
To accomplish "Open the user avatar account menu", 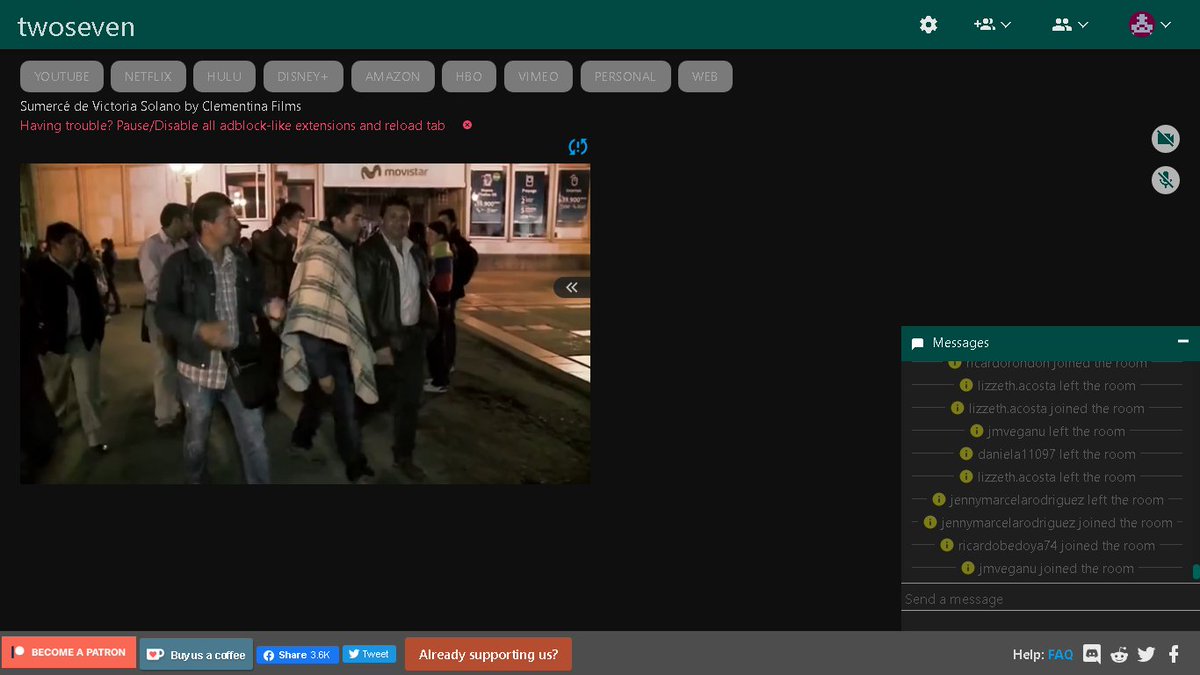I will coord(1150,24).
